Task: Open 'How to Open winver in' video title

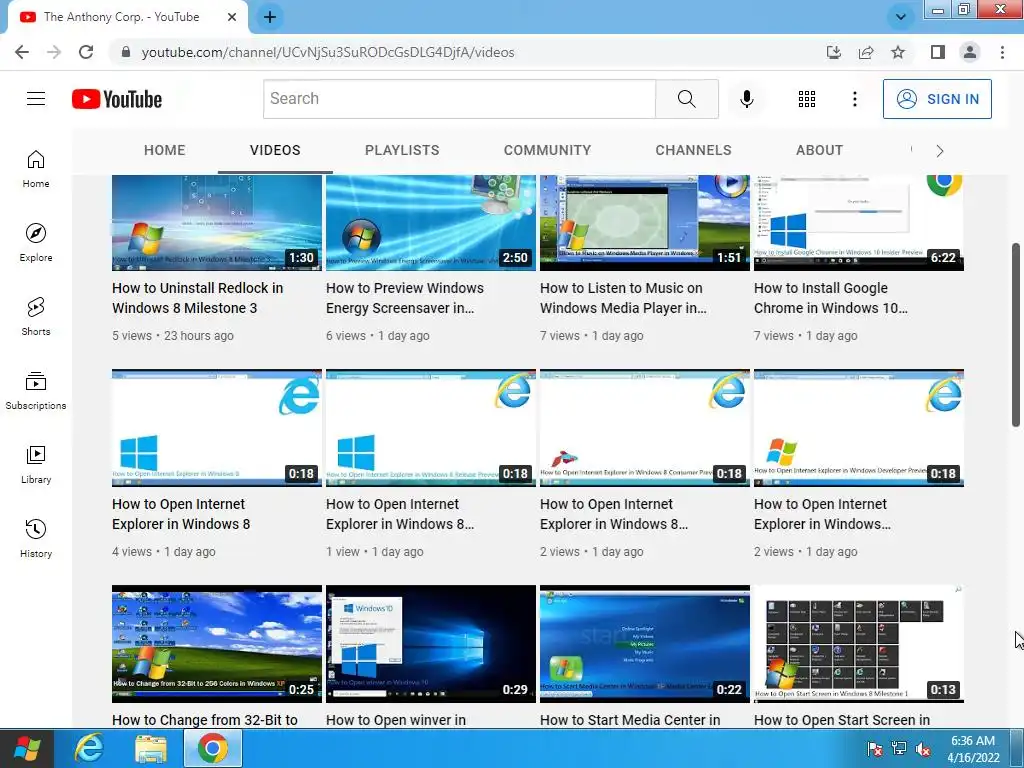Action: 396,720
